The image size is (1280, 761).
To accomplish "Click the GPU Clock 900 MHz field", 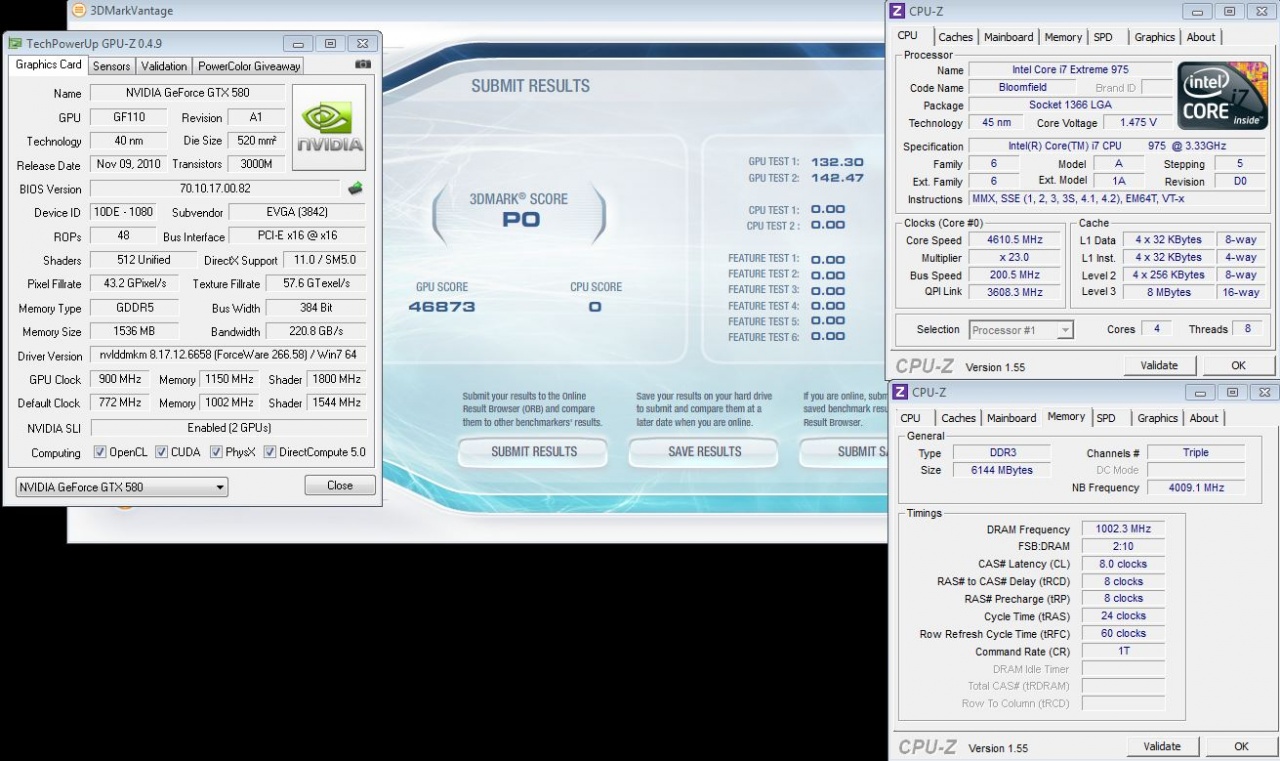I will coord(119,379).
